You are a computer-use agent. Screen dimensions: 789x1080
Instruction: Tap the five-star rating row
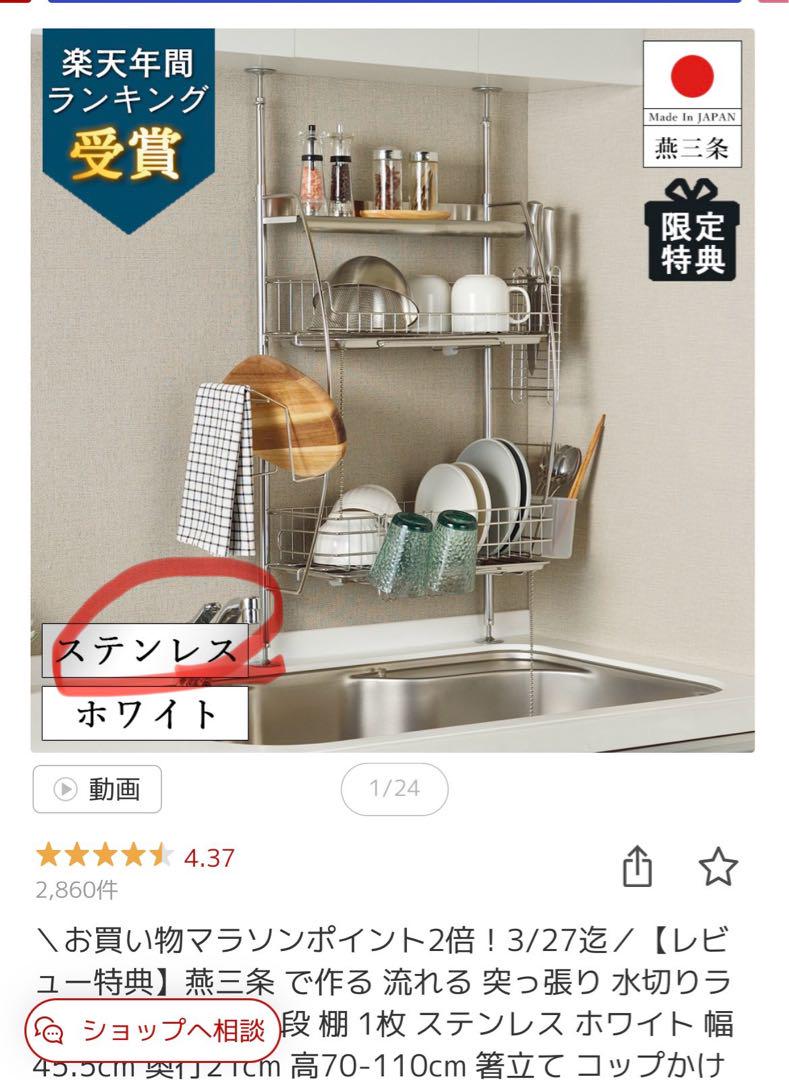[x=105, y=855]
